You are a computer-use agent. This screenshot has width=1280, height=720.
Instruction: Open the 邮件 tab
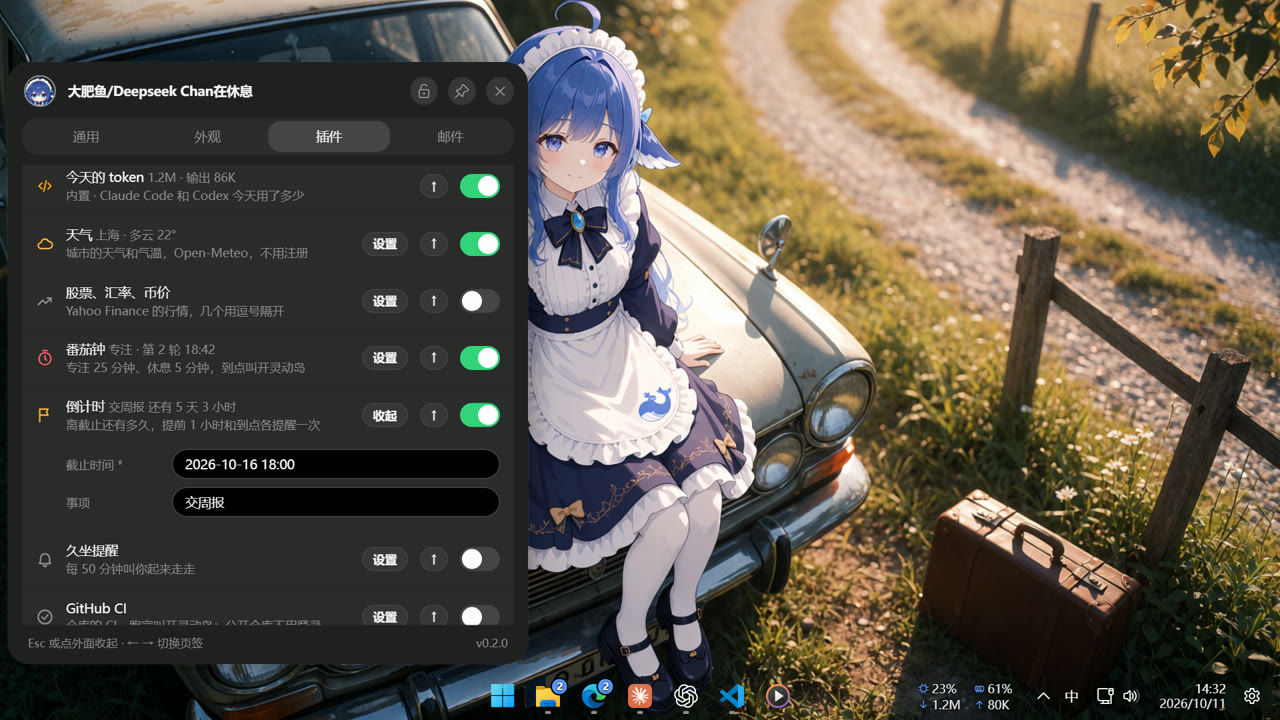click(450, 137)
